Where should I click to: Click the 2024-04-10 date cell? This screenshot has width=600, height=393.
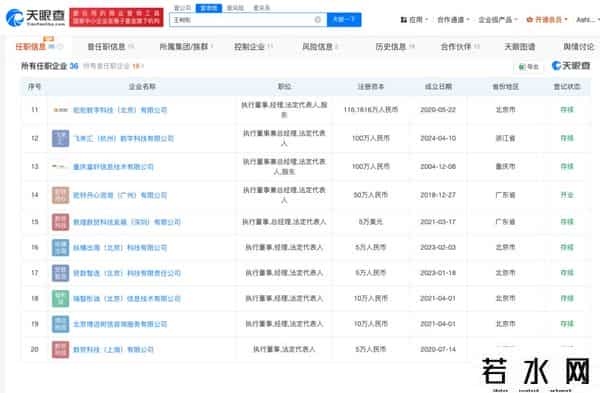tap(438, 138)
